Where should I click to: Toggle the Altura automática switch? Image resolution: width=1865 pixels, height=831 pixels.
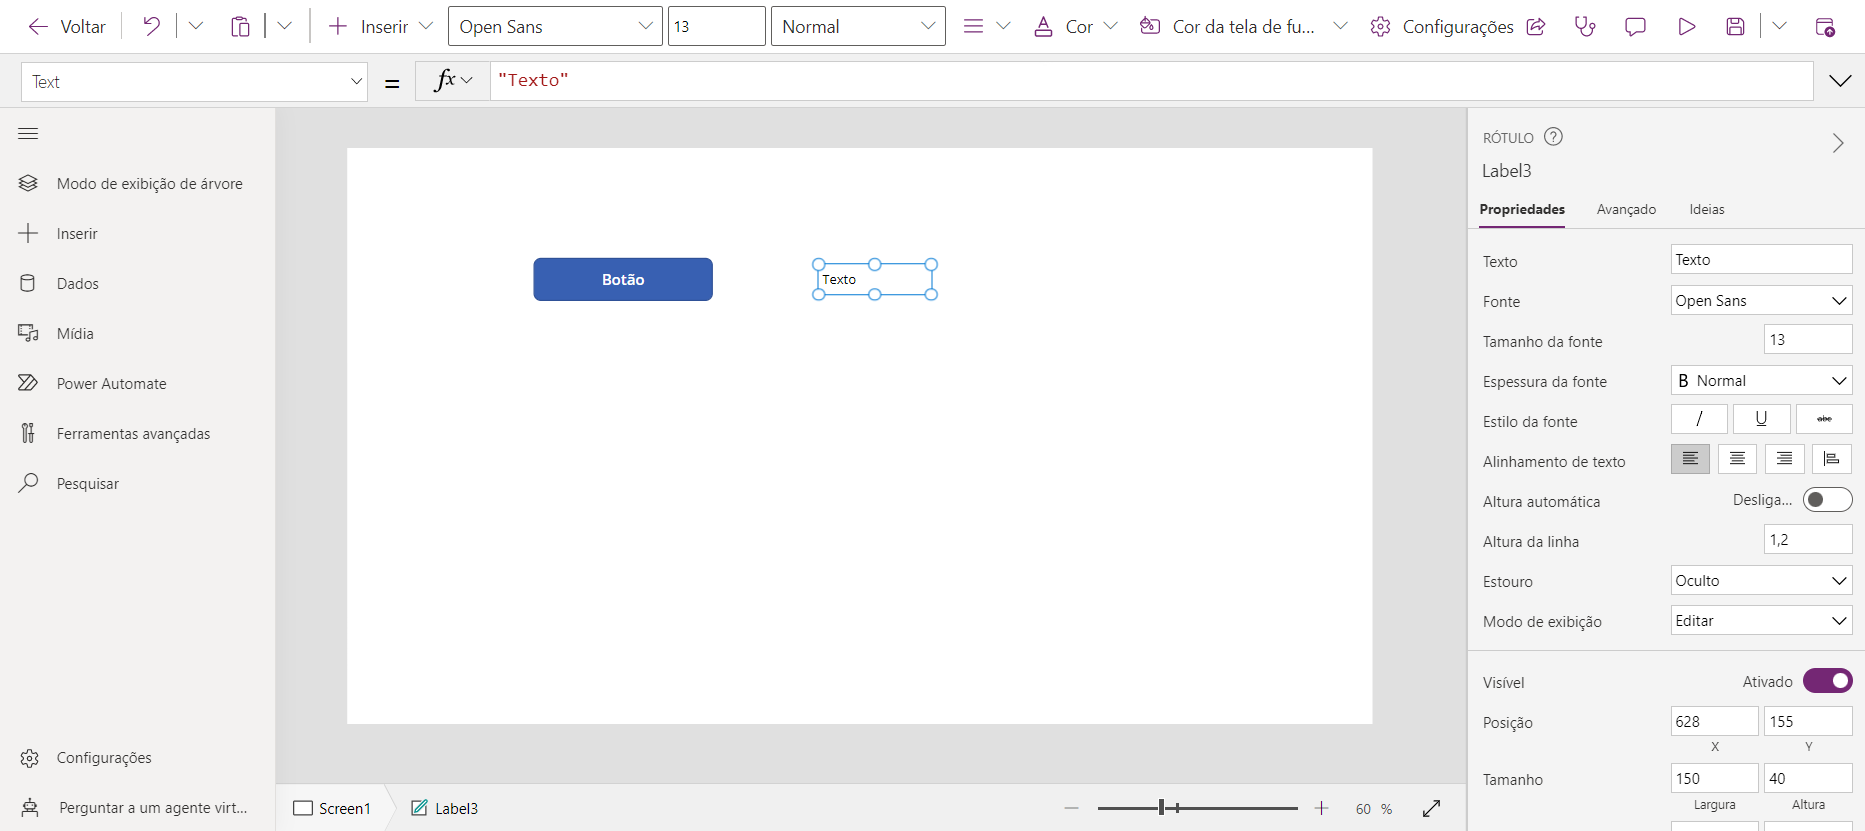1827,500
